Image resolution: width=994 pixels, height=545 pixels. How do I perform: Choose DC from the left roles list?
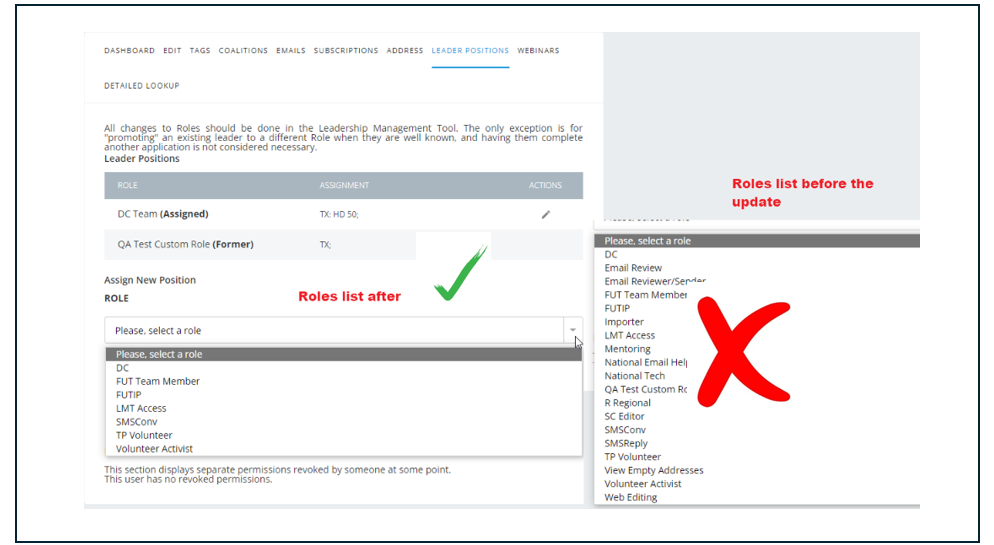pyautogui.click(x=122, y=368)
